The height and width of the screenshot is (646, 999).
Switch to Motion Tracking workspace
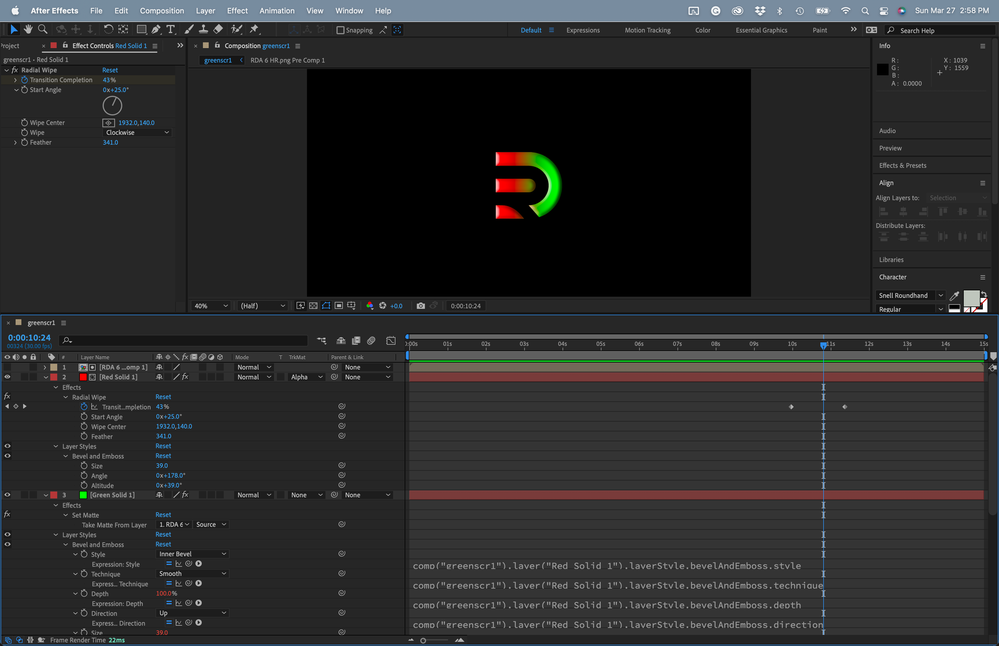pos(648,30)
